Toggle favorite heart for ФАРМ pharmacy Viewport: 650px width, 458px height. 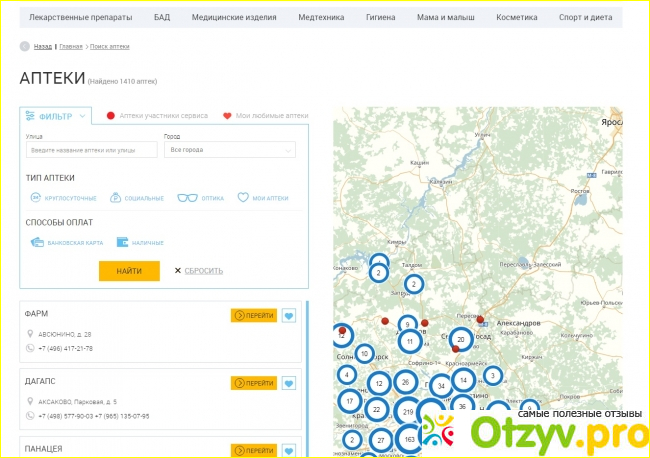click(x=289, y=316)
